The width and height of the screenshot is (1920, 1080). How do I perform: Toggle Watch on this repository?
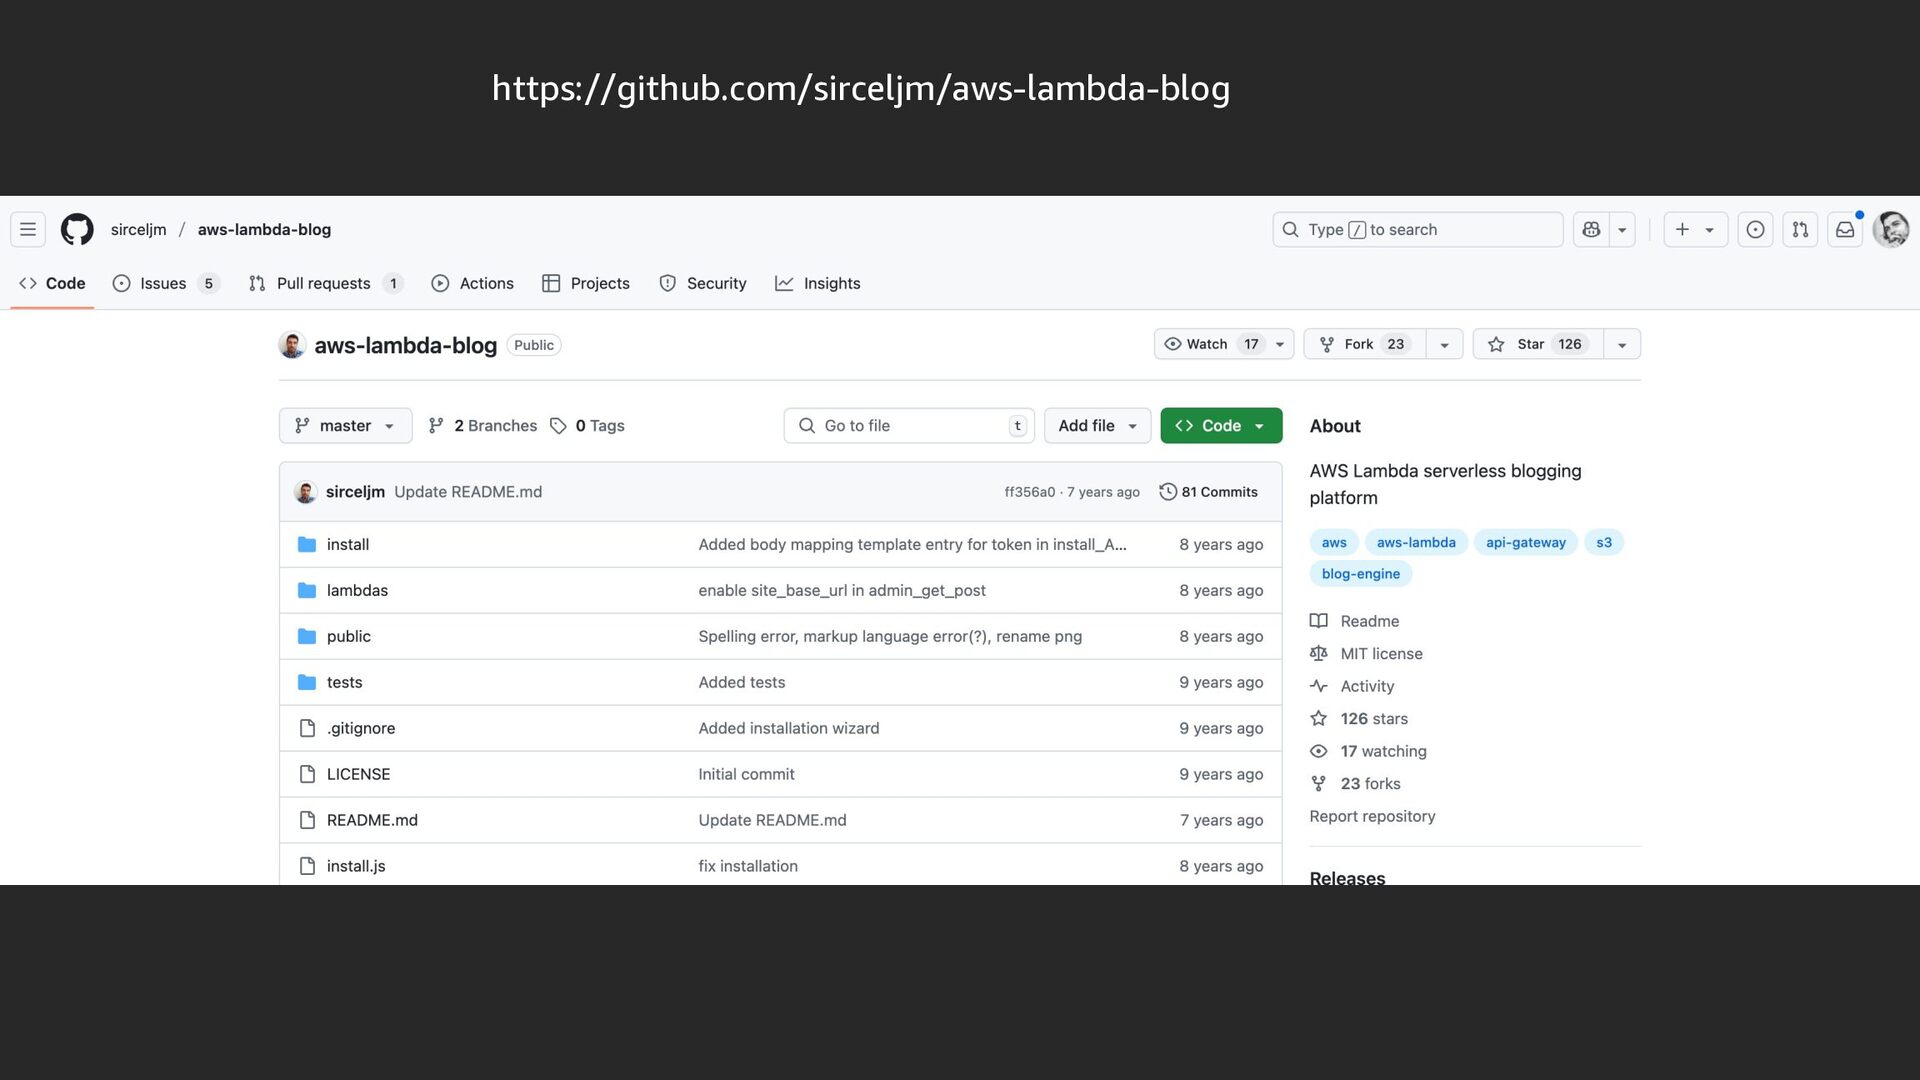(1209, 344)
